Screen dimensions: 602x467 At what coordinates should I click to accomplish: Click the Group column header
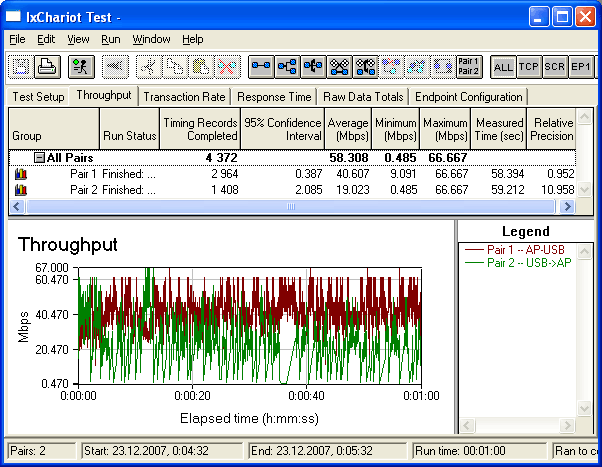coord(54,129)
